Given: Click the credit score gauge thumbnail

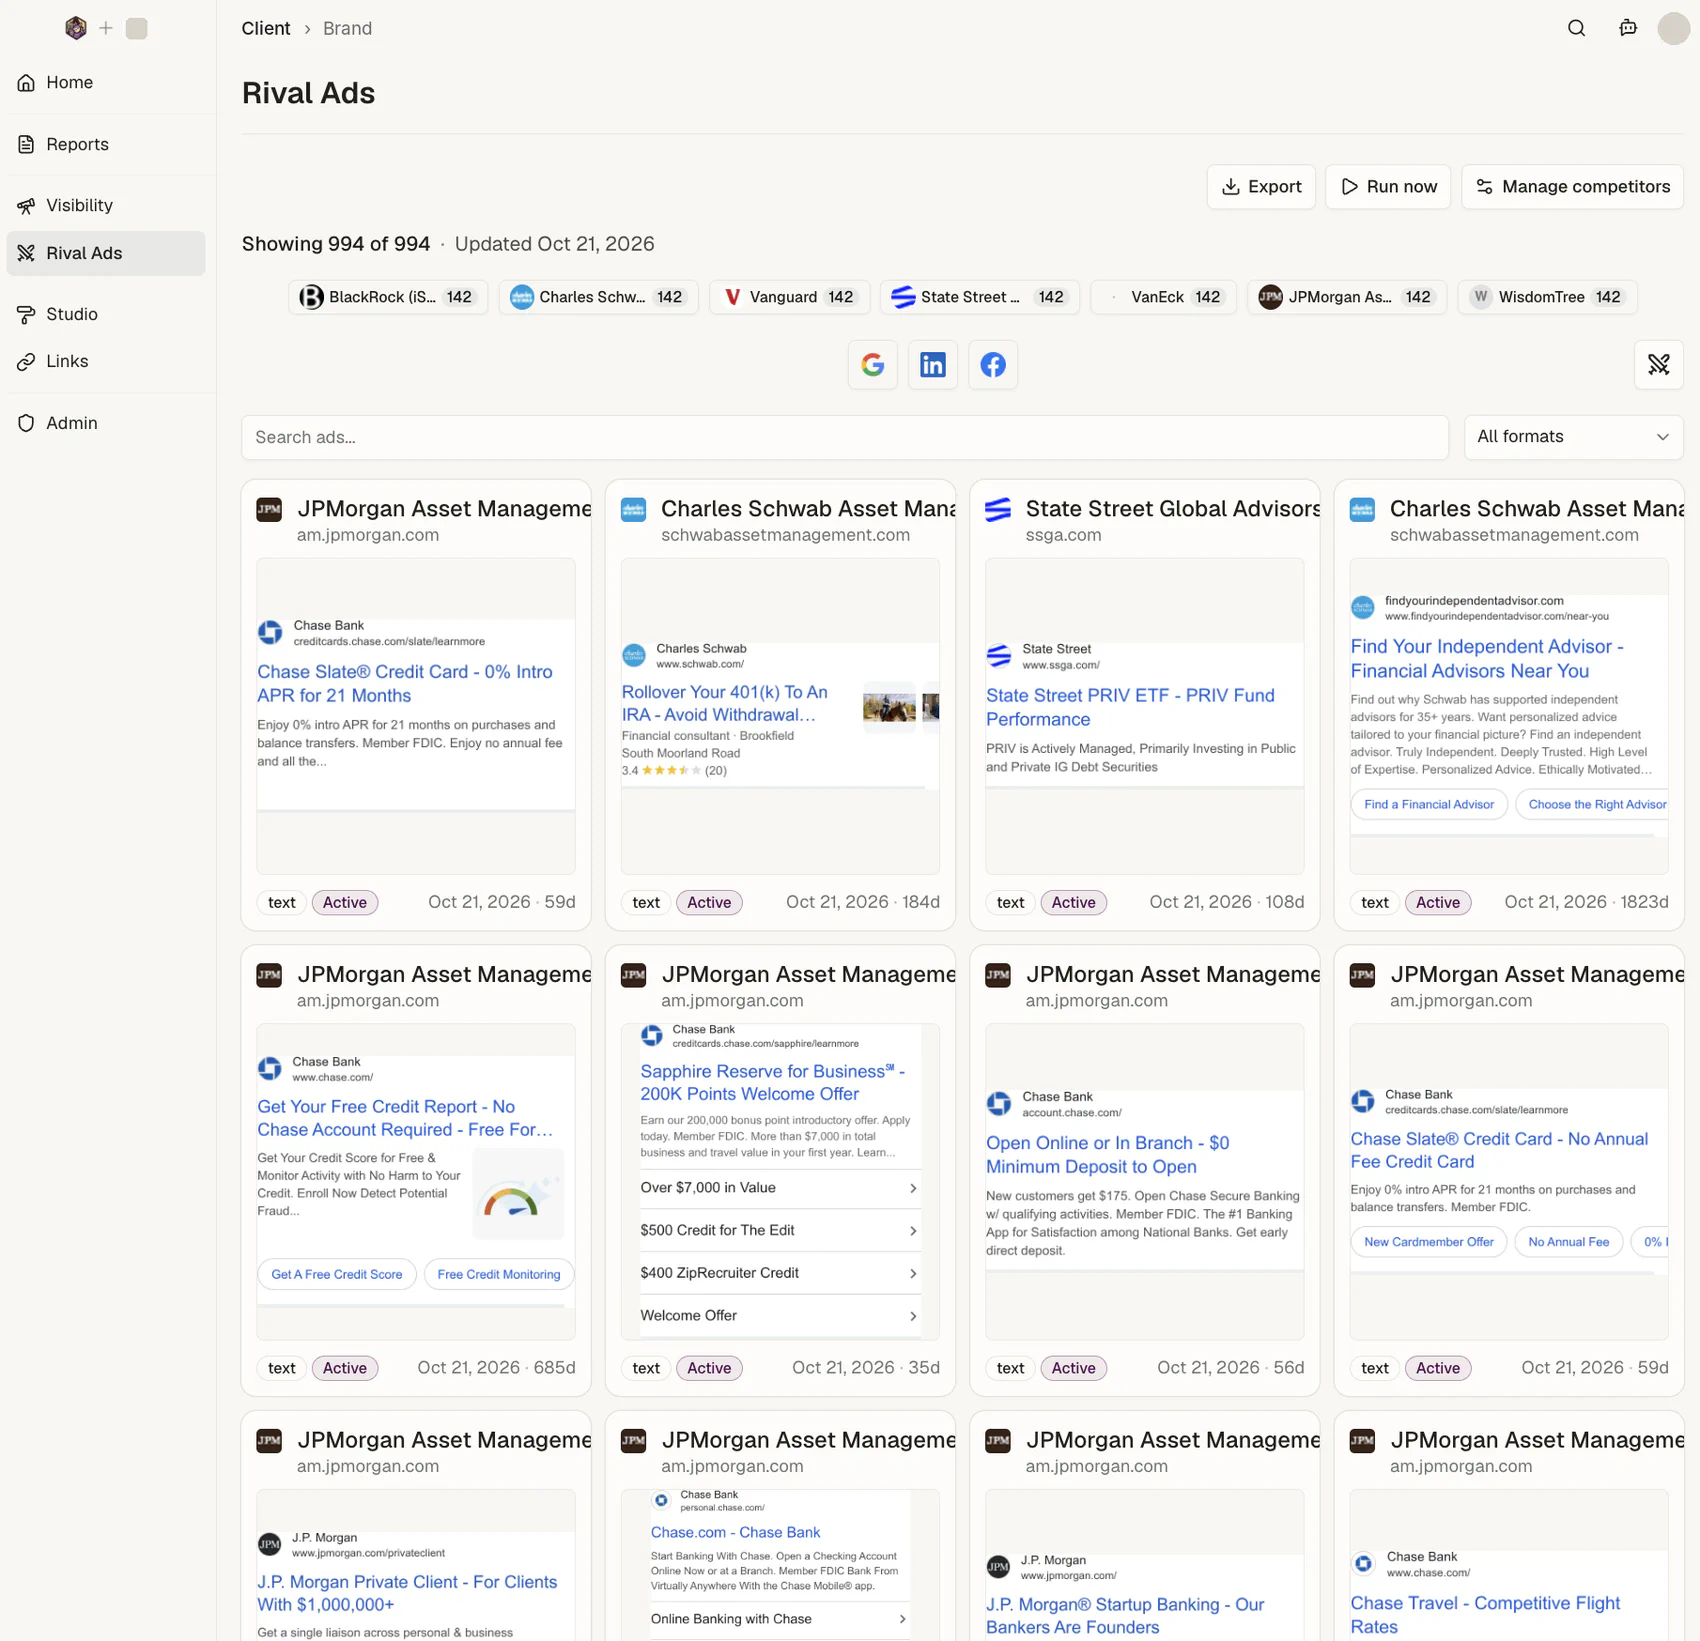Looking at the screenshot, I should pyautogui.click(x=518, y=1194).
